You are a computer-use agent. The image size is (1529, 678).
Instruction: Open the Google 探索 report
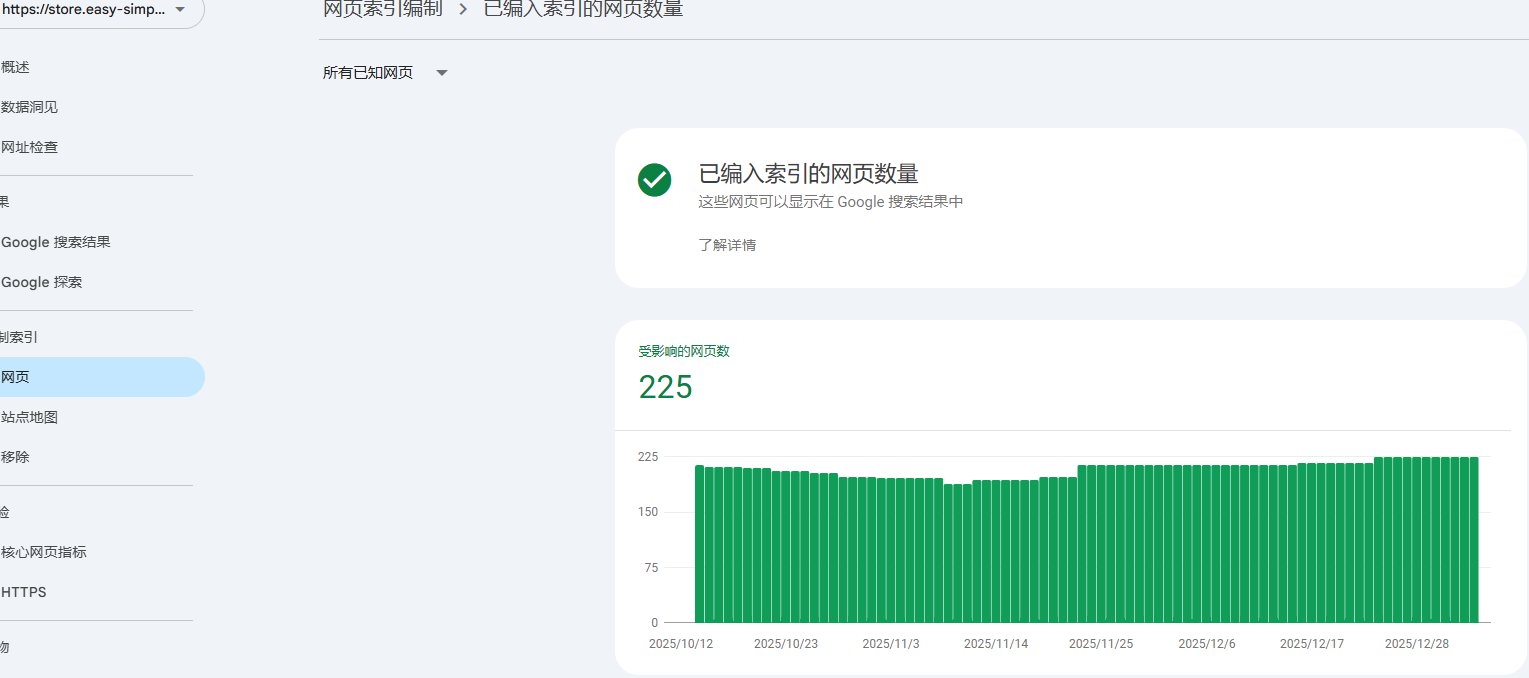42,282
